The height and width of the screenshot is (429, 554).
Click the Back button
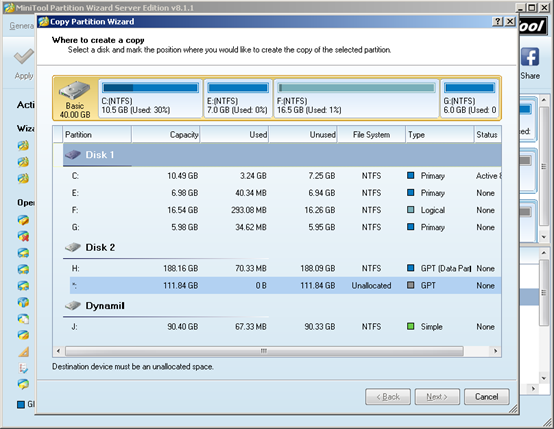[388, 397]
